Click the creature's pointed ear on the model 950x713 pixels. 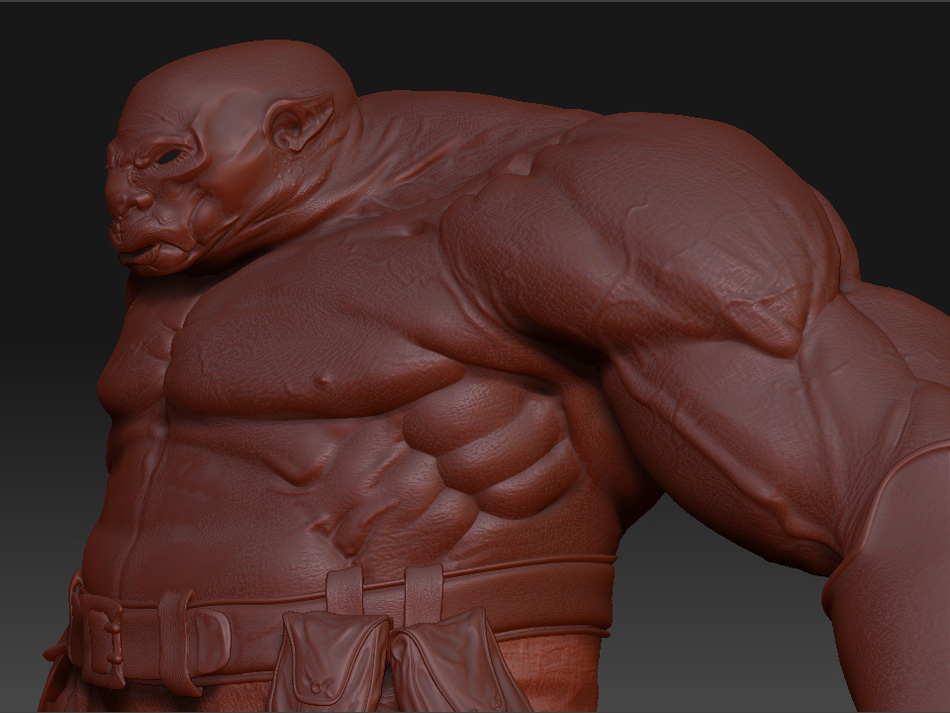point(299,121)
